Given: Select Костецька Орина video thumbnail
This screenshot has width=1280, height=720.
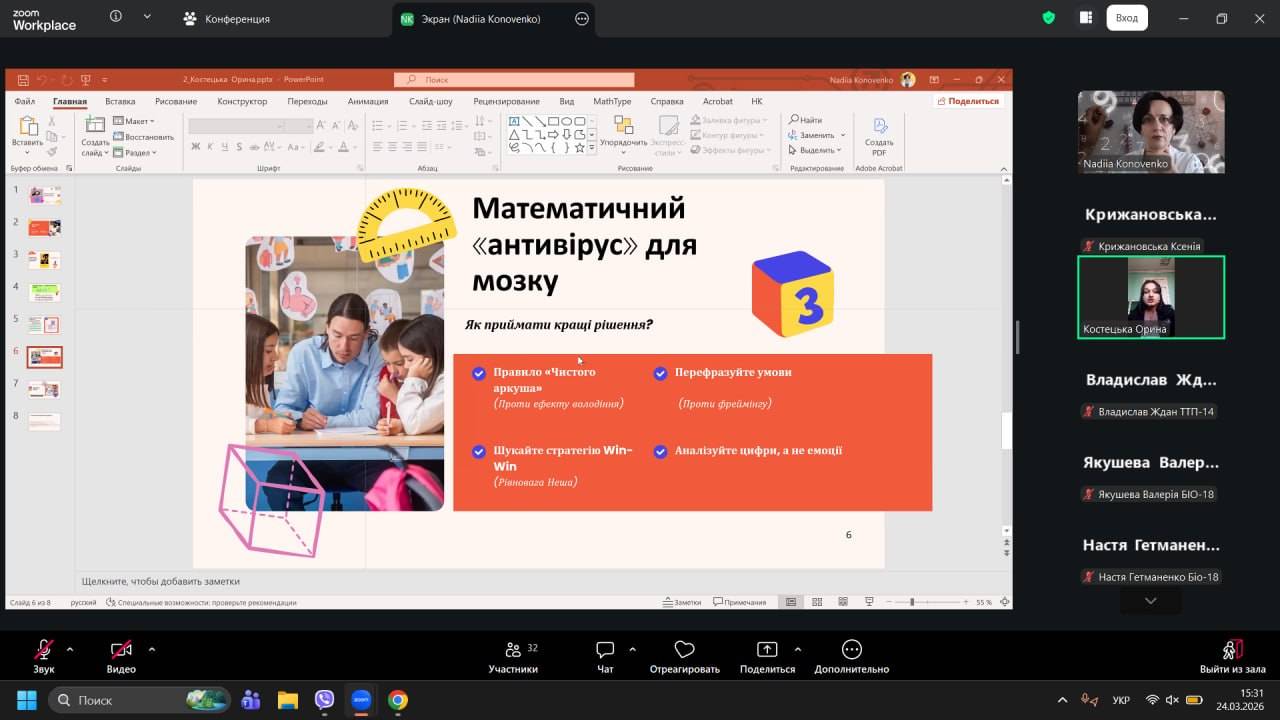Looking at the screenshot, I should [1150, 297].
